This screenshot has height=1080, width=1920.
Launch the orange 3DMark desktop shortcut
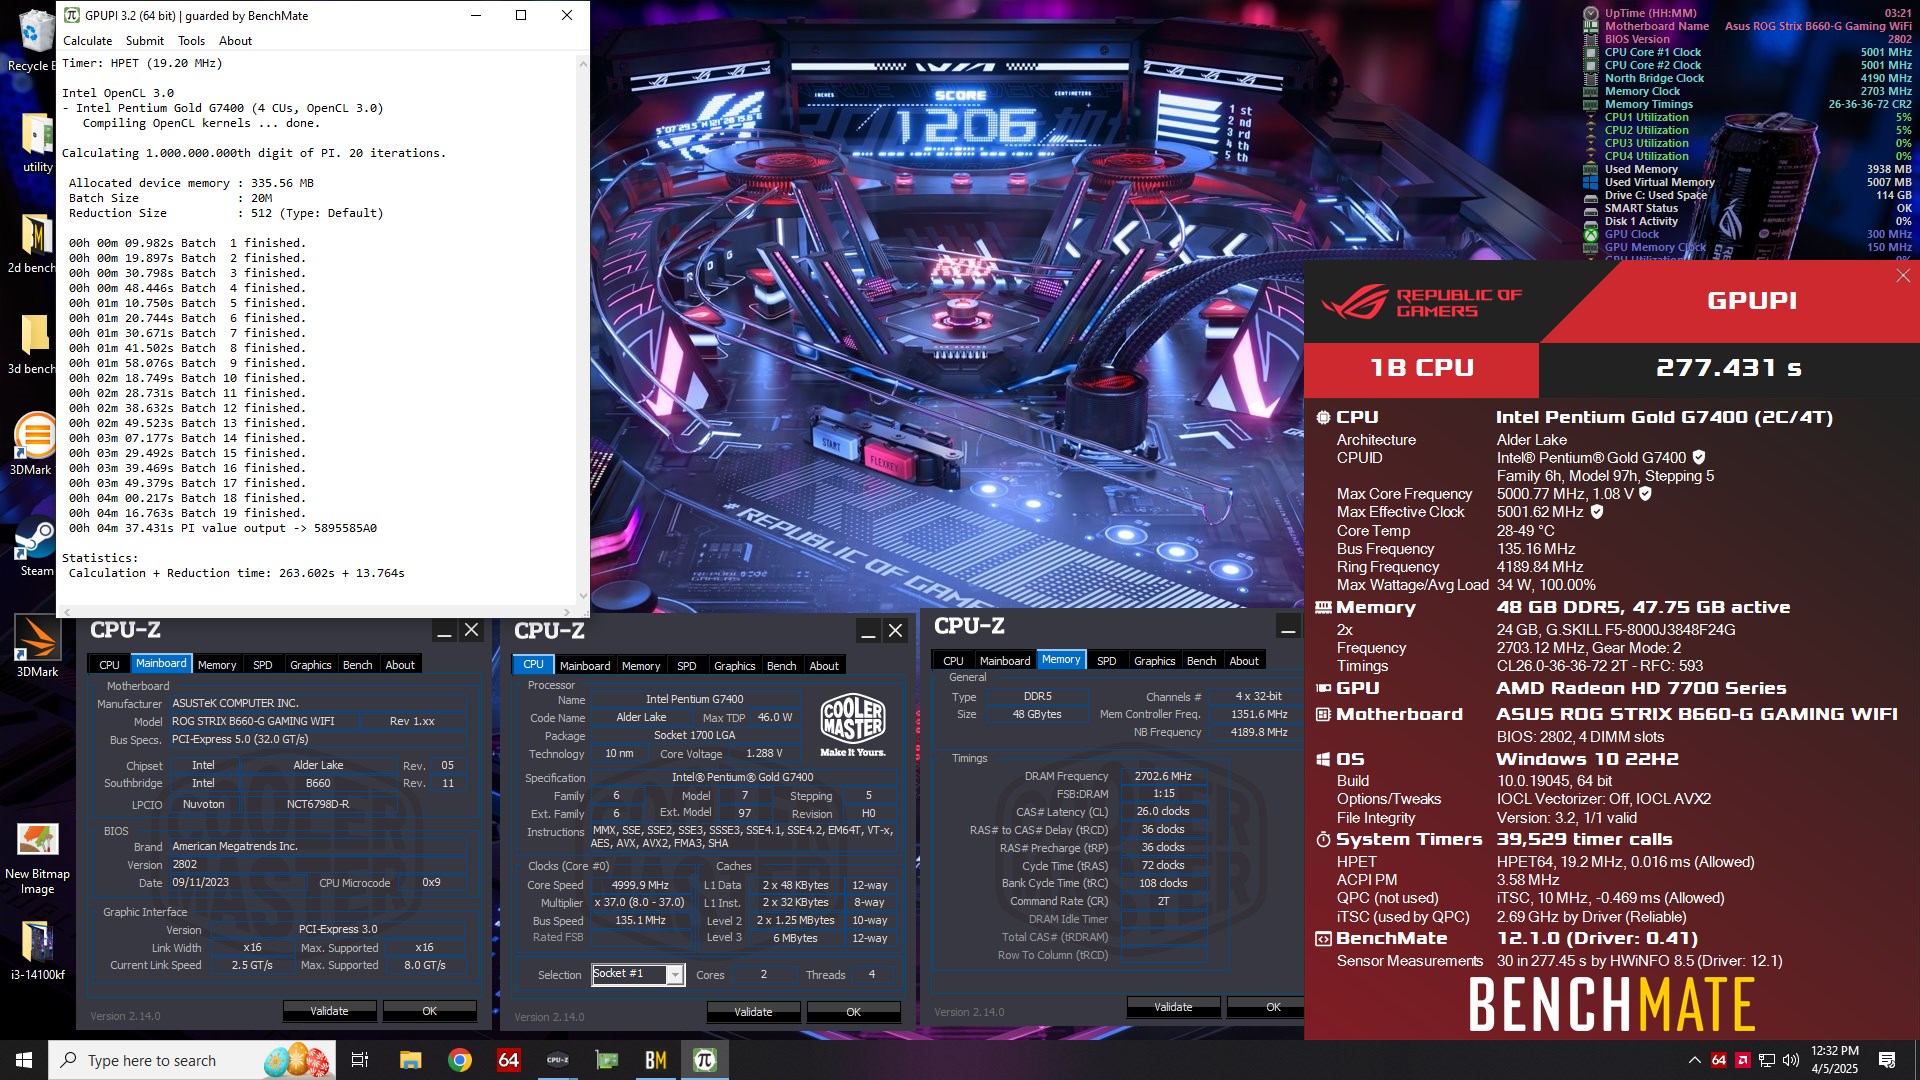[34, 445]
